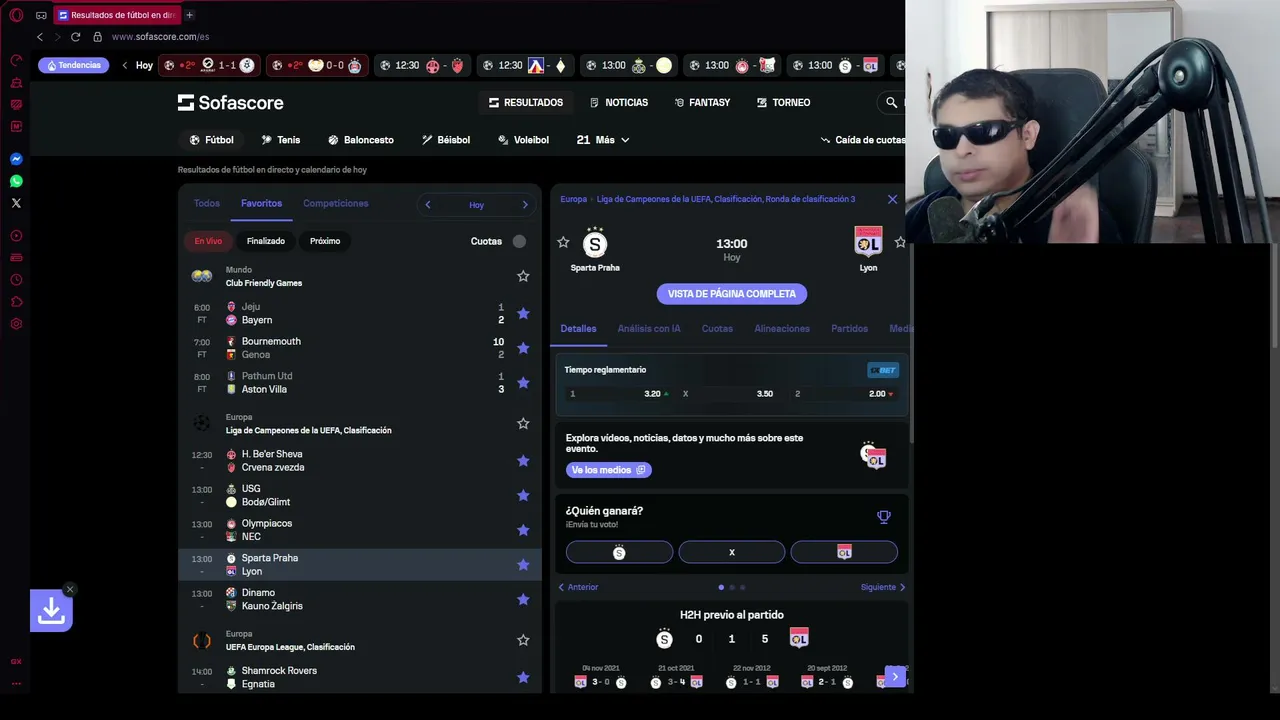This screenshot has width=1280, height=720.
Task: Open the sidebar Player icon
Action: [x=16, y=236]
